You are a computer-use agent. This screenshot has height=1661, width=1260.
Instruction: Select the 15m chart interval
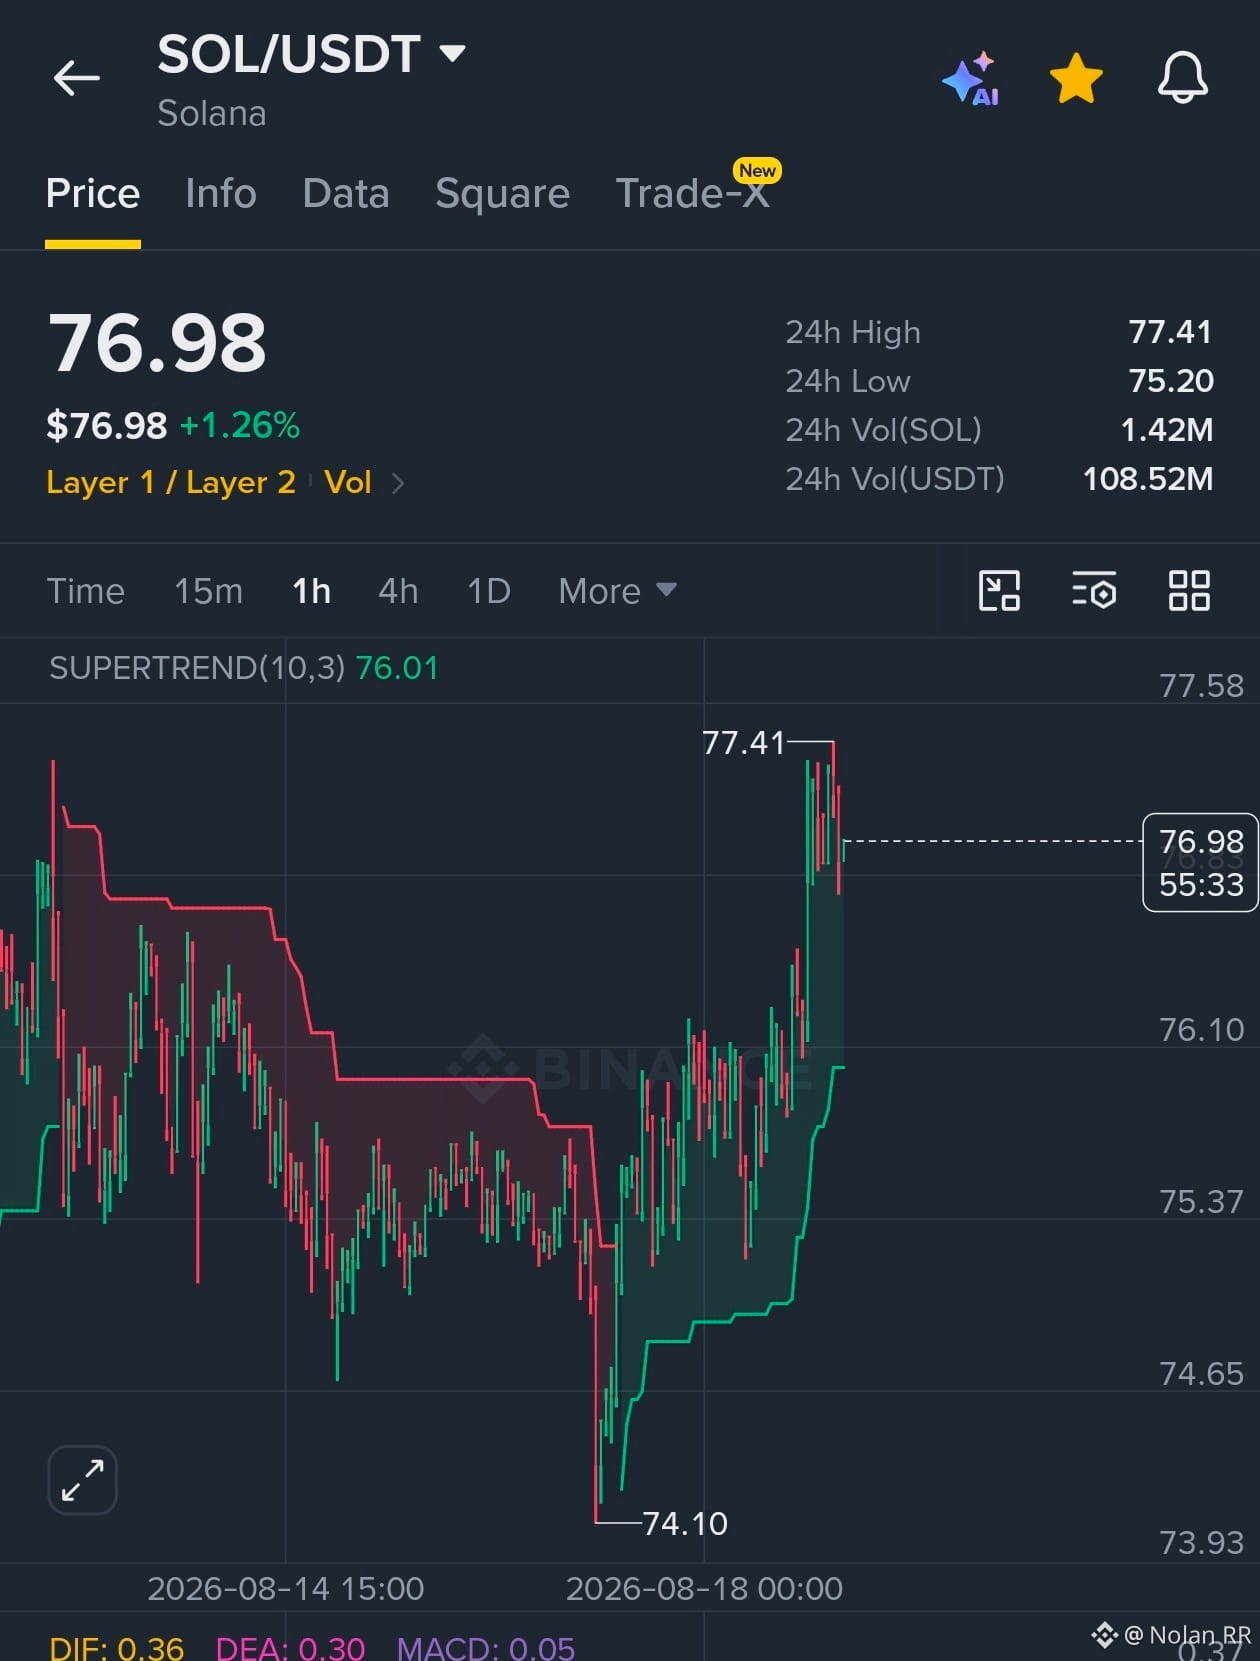(208, 591)
